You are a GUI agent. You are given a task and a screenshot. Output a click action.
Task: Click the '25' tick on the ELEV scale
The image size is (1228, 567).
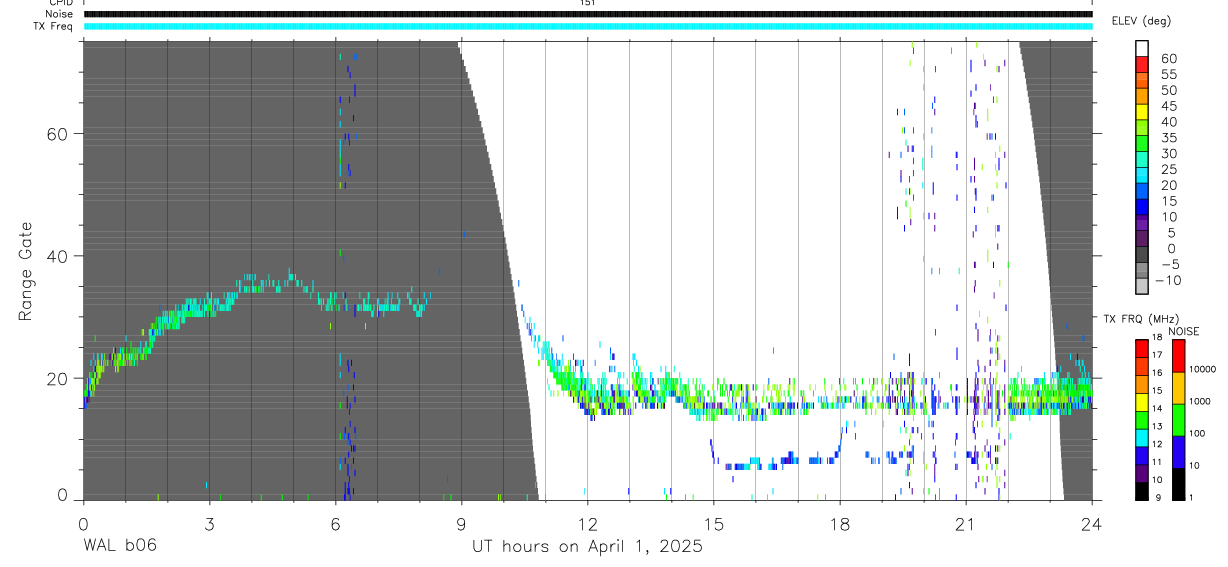coord(1168,170)
